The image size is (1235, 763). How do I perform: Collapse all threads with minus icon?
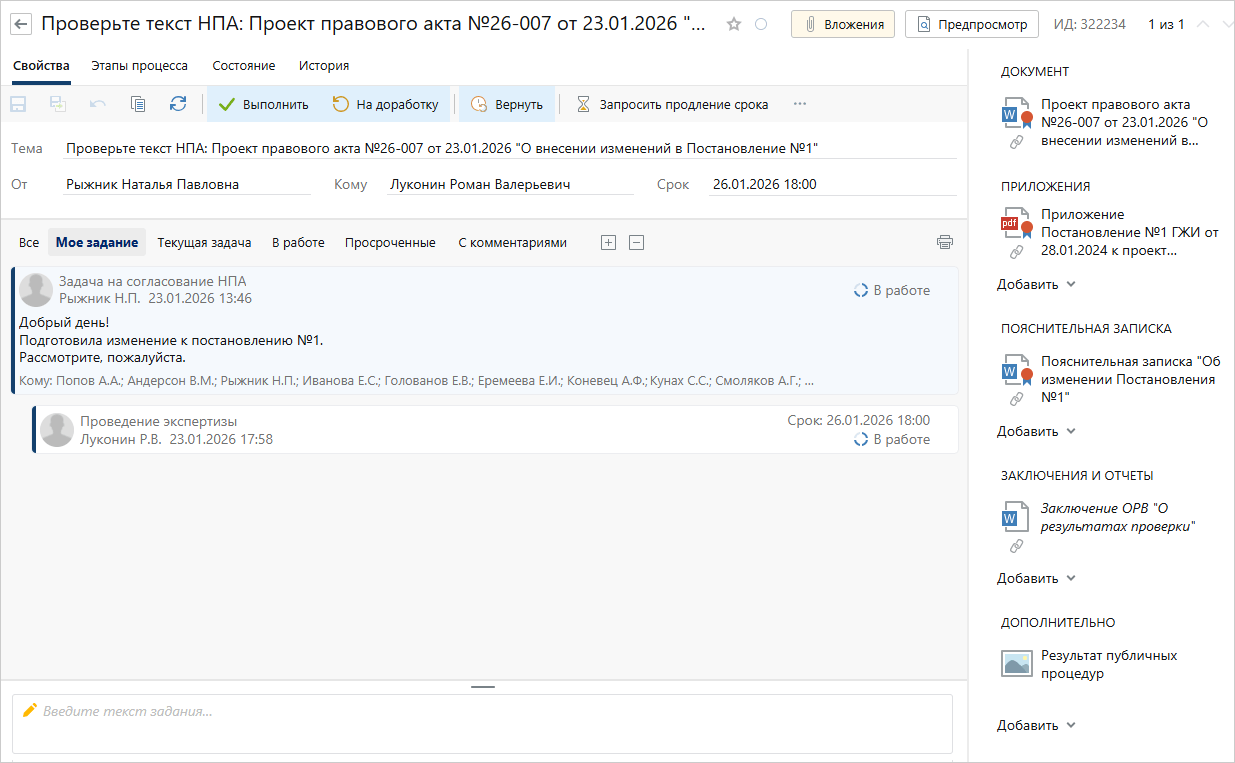(x=637, y=242)
